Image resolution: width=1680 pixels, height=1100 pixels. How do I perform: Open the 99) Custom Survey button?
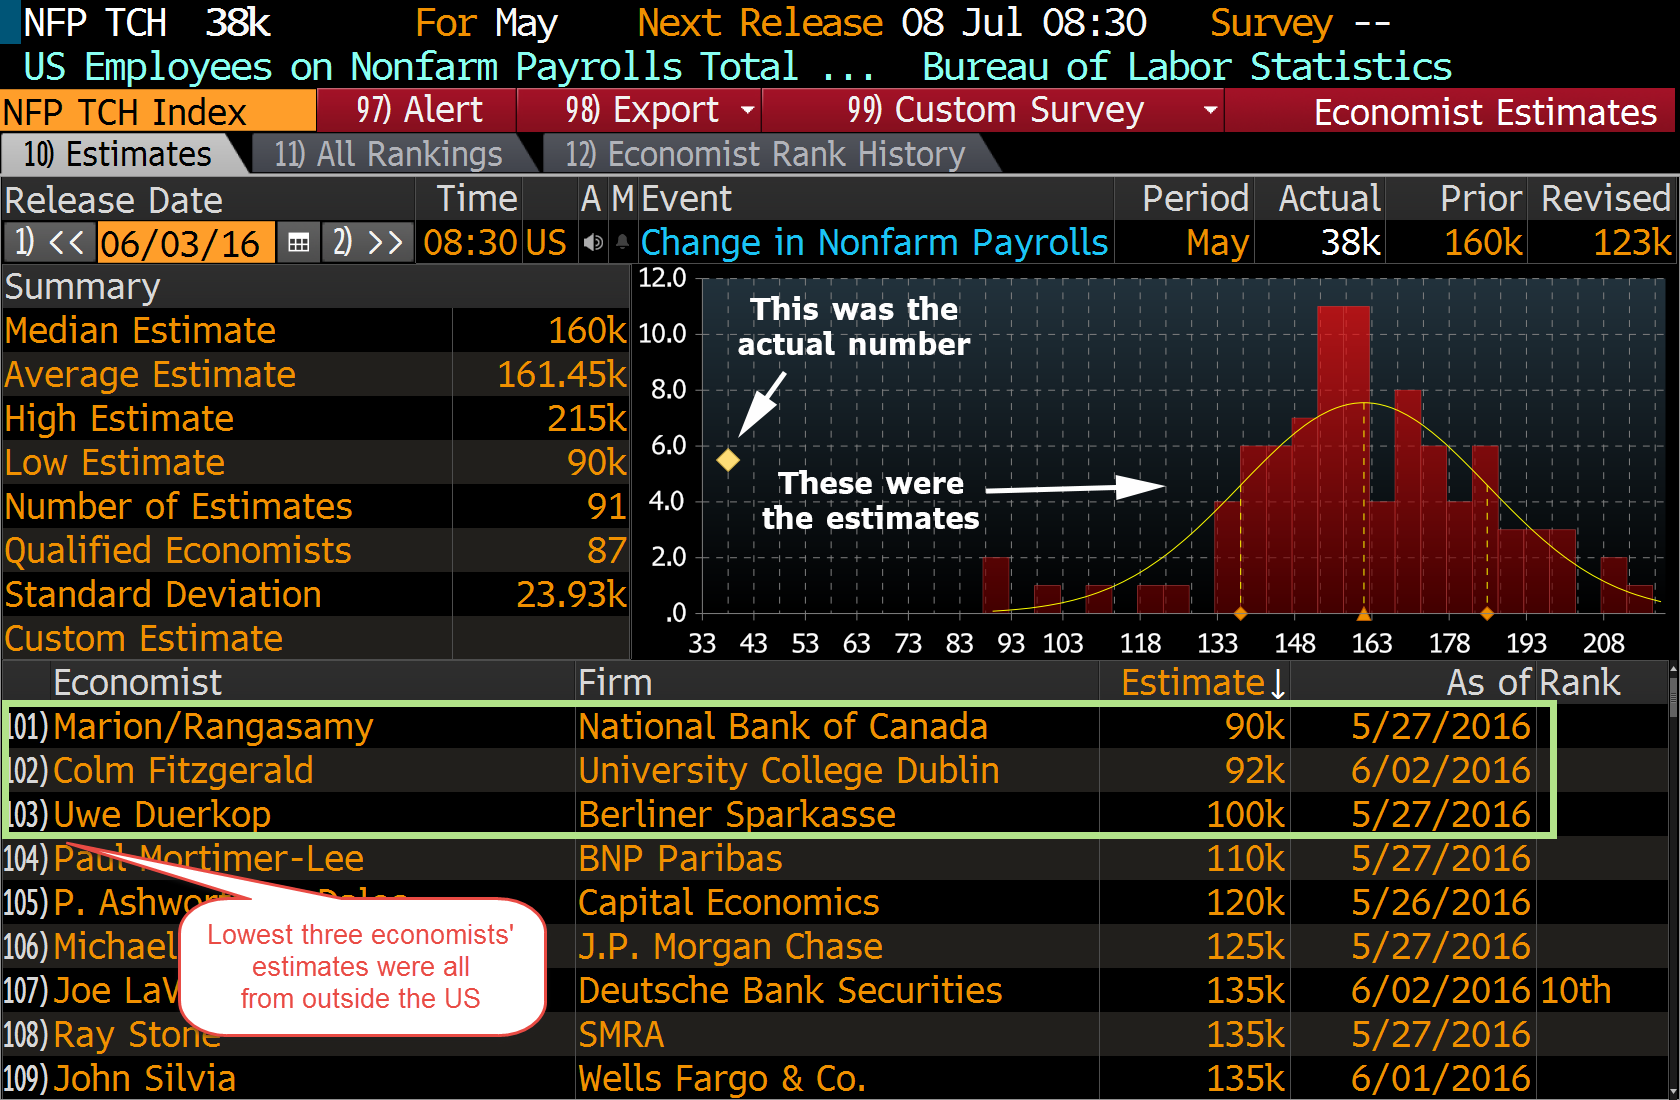(x=994, y=110)
